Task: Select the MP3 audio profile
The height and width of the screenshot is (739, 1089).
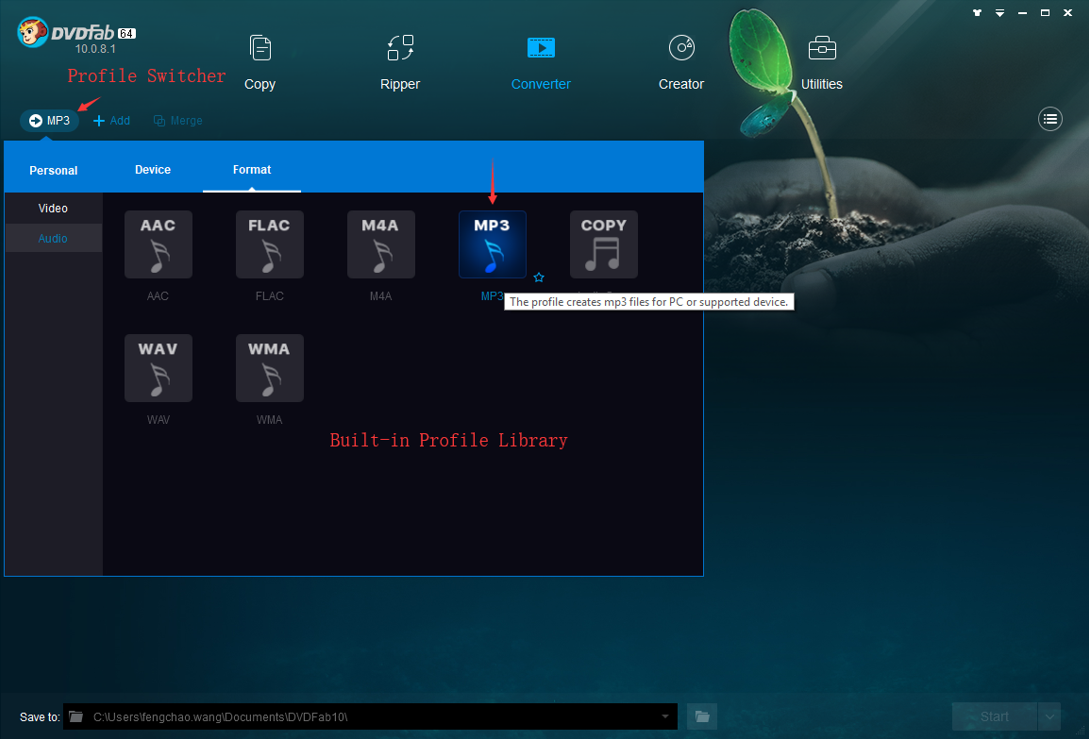Action: pos(492,244)
